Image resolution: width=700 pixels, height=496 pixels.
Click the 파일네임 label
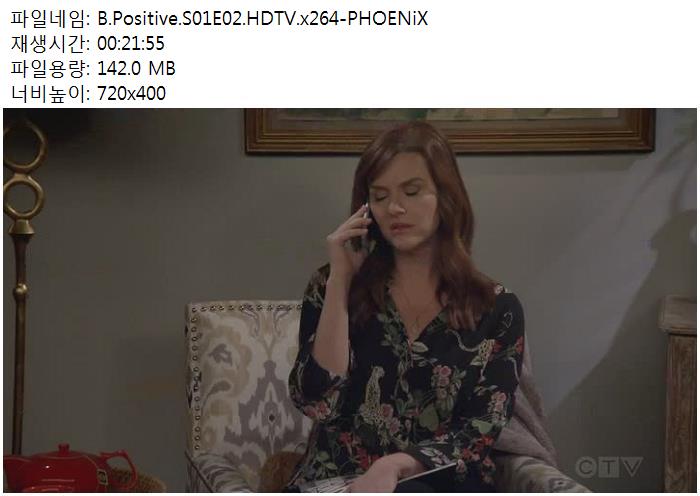coord(50,19)
